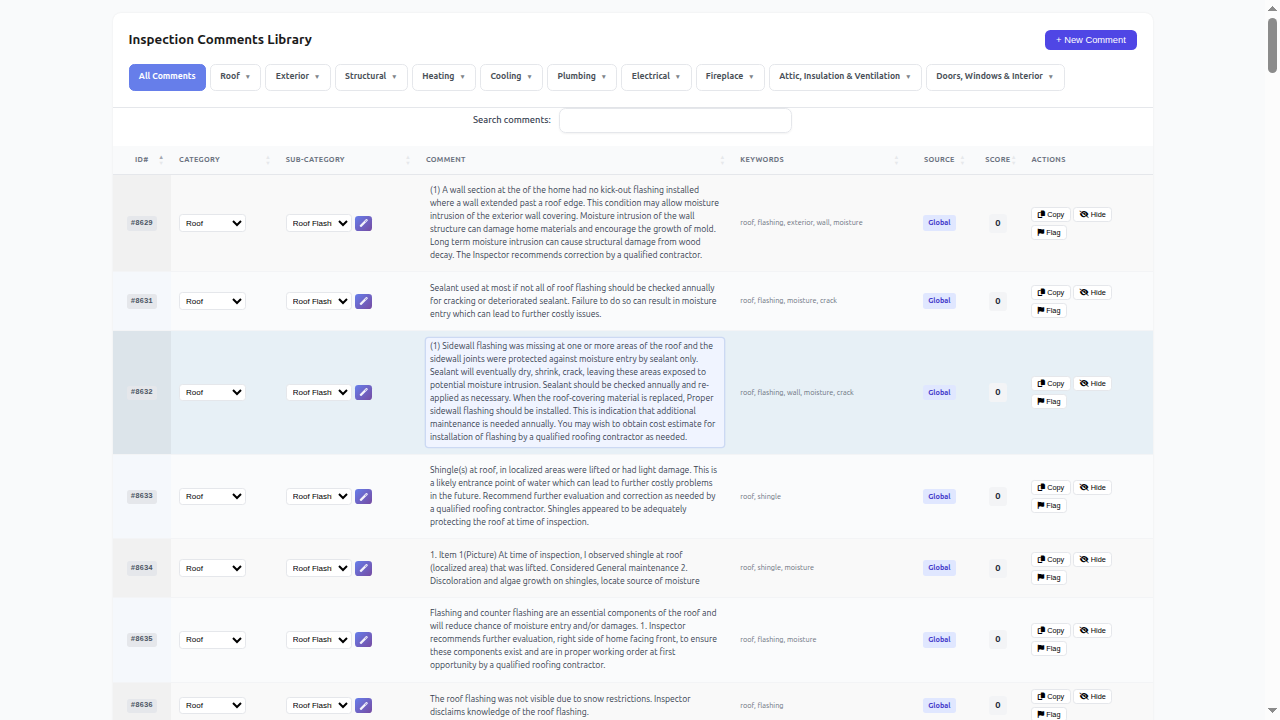The height and width of the screenshot is (720, 1280).
Task: Click the + New Comment button
Action: pos(1090,40)
